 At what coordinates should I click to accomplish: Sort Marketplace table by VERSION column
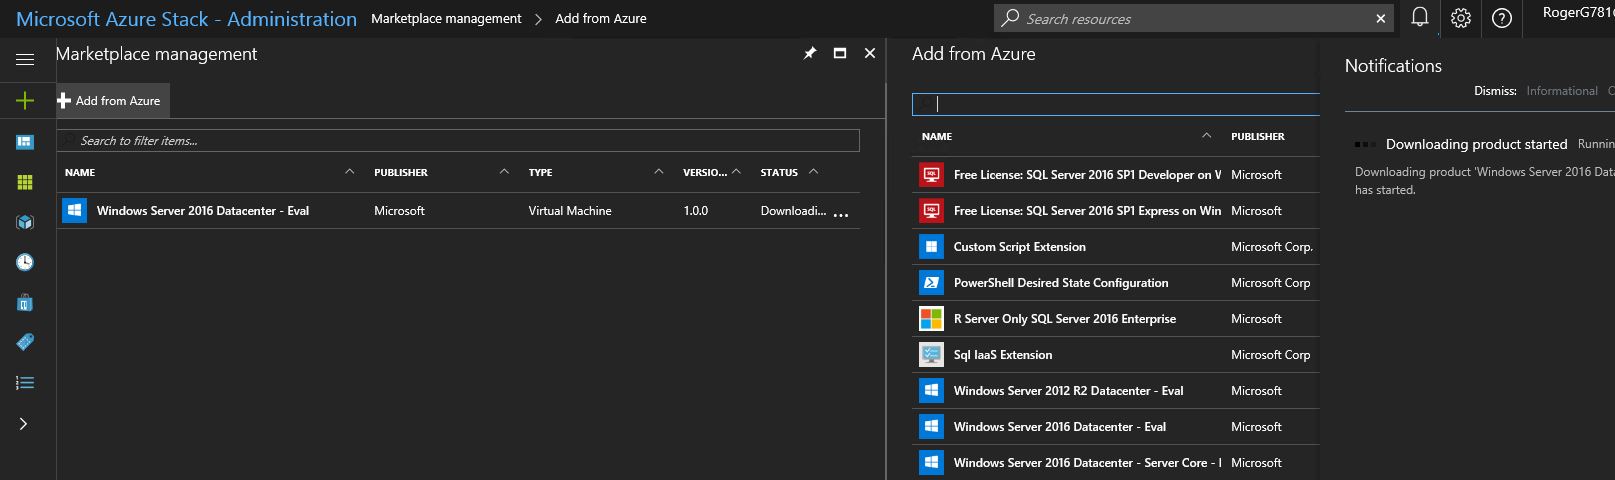click(705, 172)
